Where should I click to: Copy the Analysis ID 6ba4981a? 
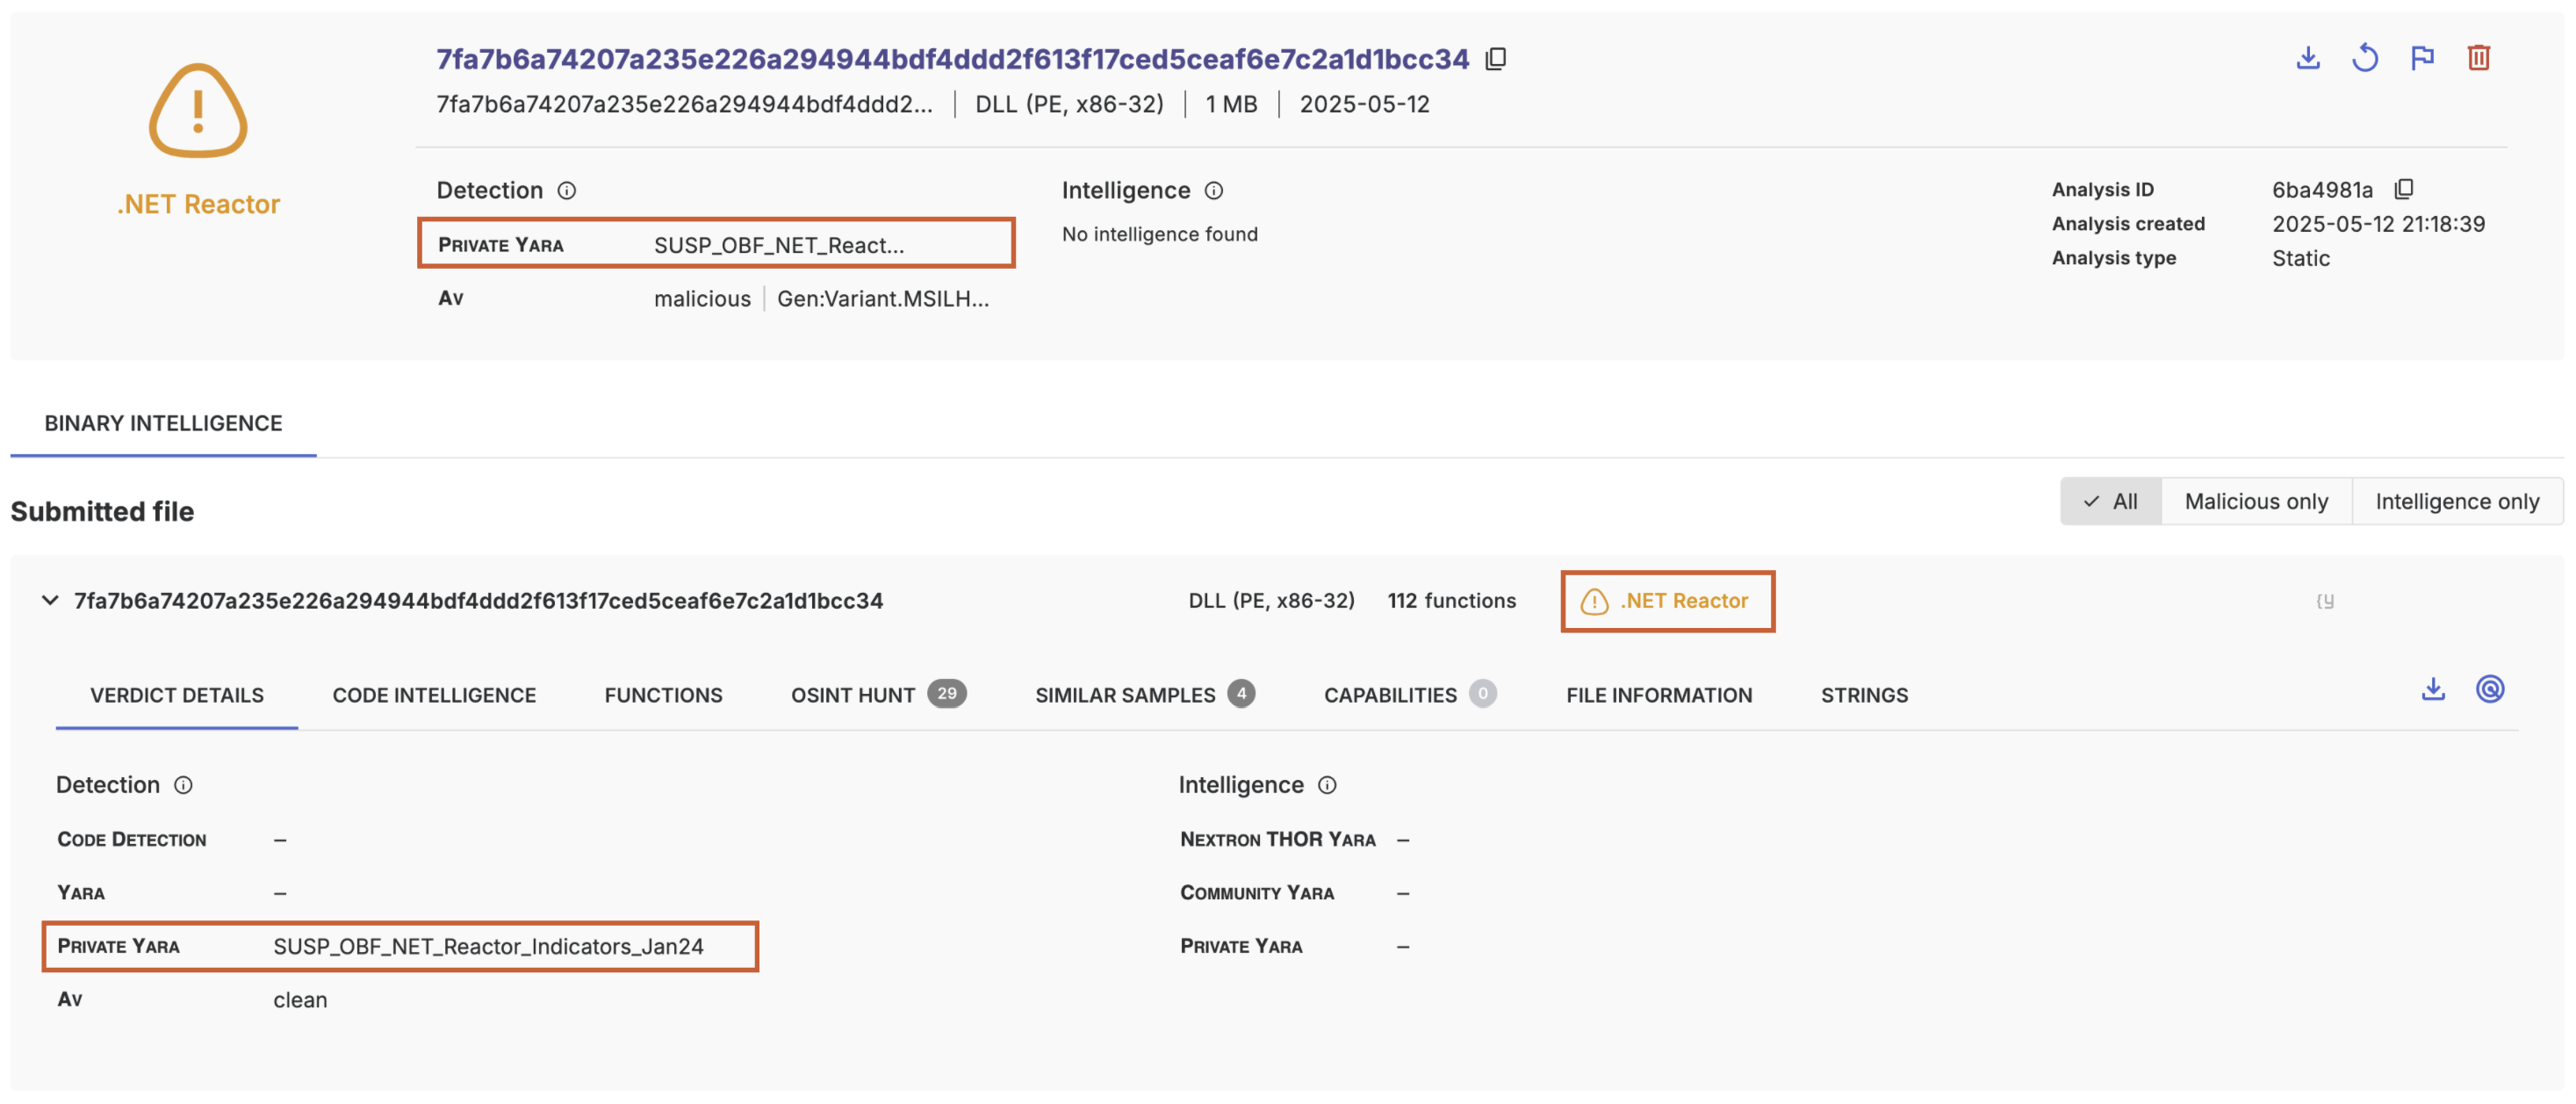tap(2404, 189)
